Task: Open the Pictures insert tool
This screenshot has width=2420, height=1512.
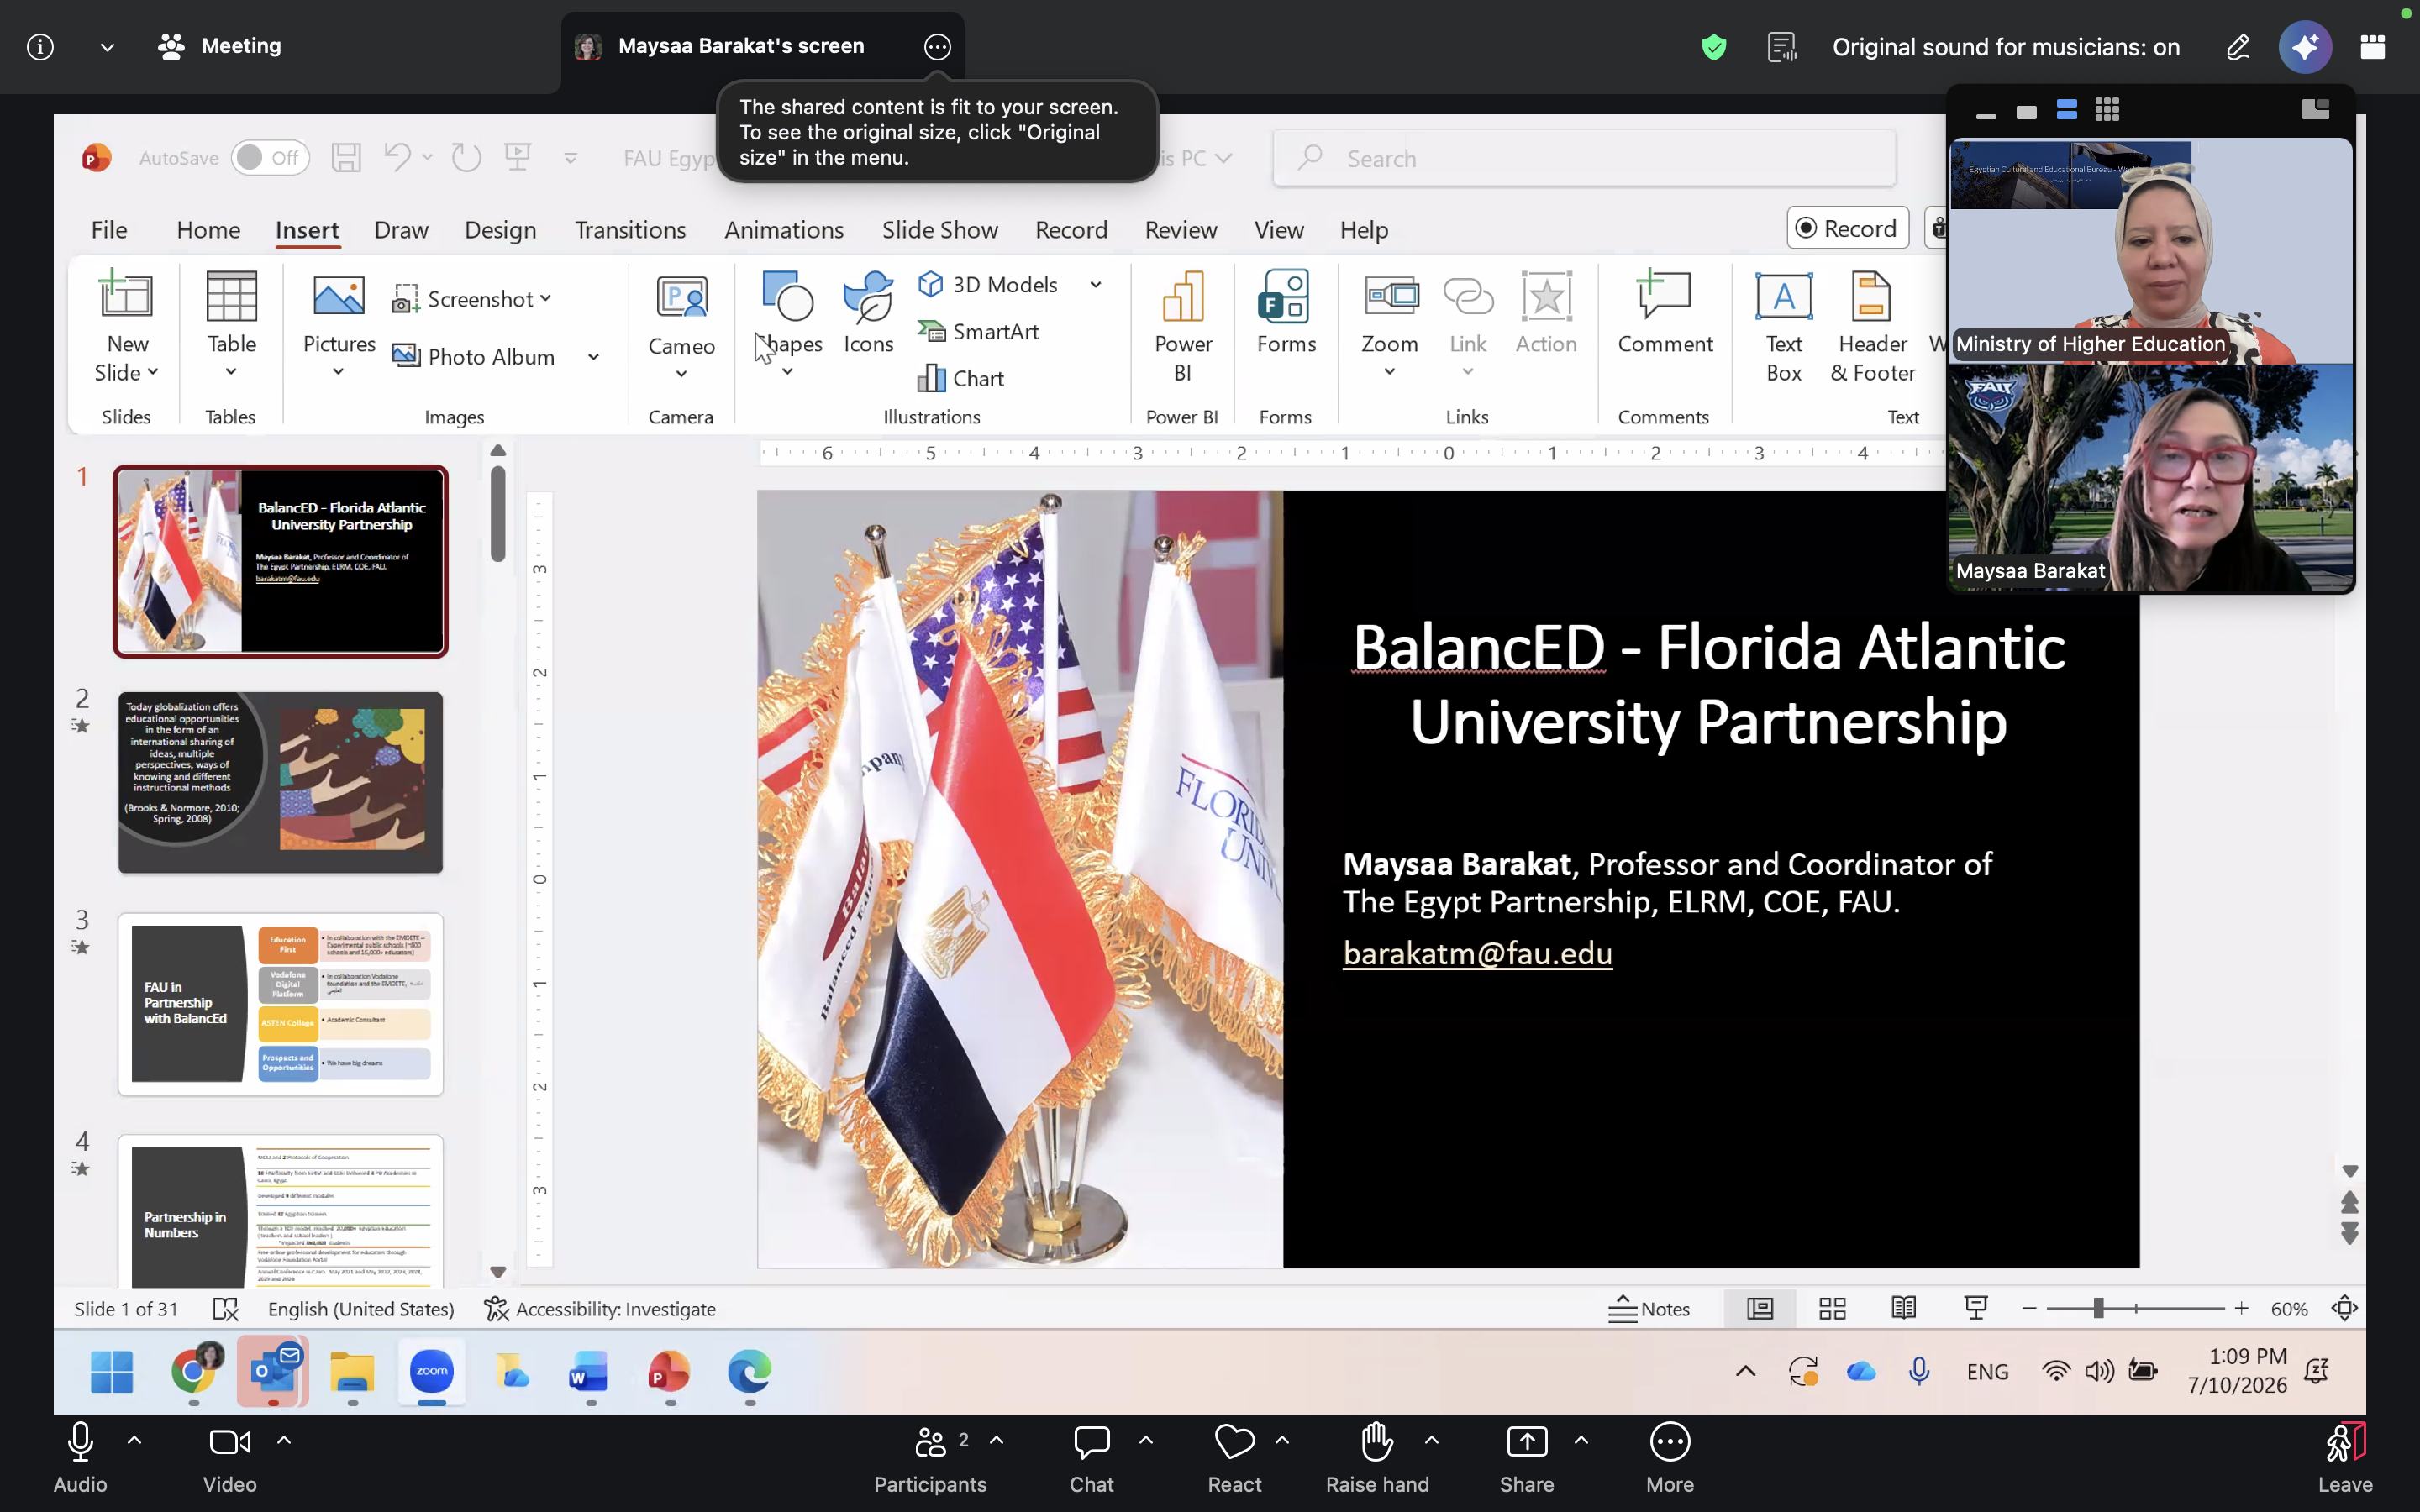Action: [x=339, y=296]
